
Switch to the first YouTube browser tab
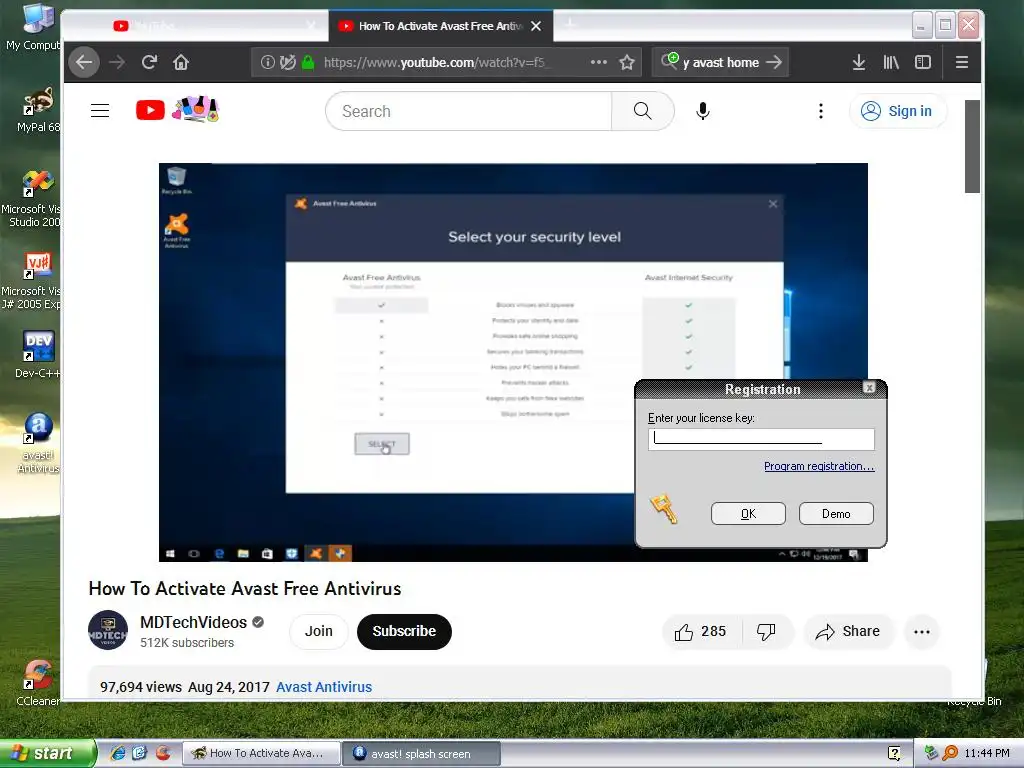(x=196, y=26)
